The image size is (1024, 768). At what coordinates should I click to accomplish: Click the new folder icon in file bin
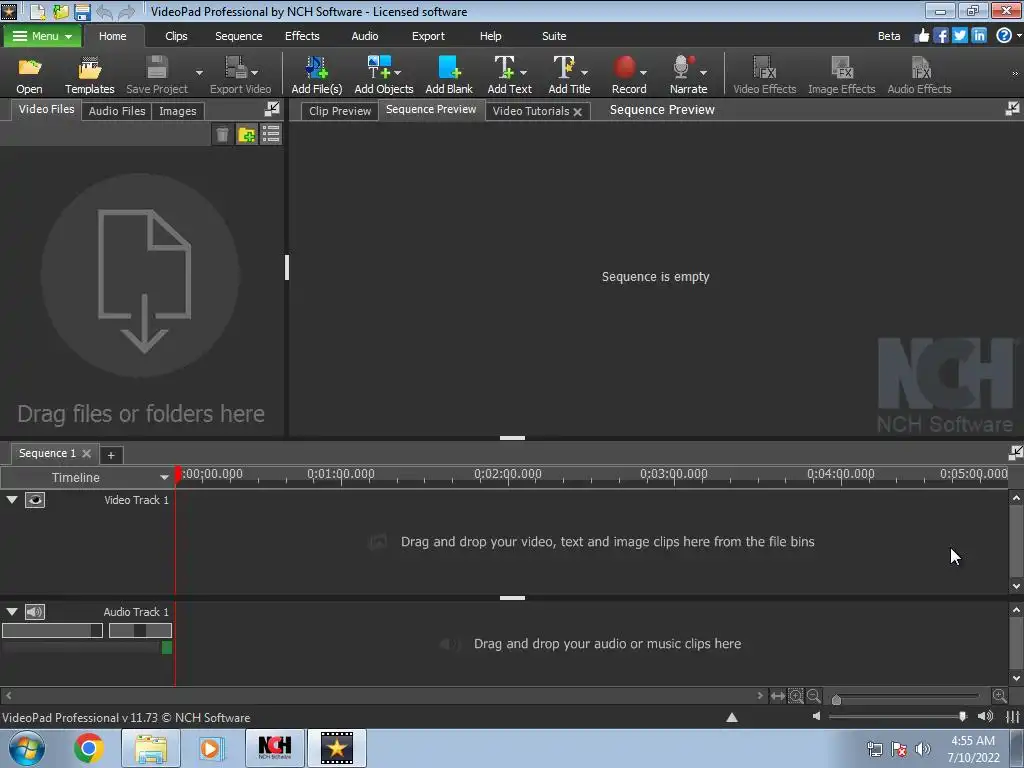[x=247, y=135]
